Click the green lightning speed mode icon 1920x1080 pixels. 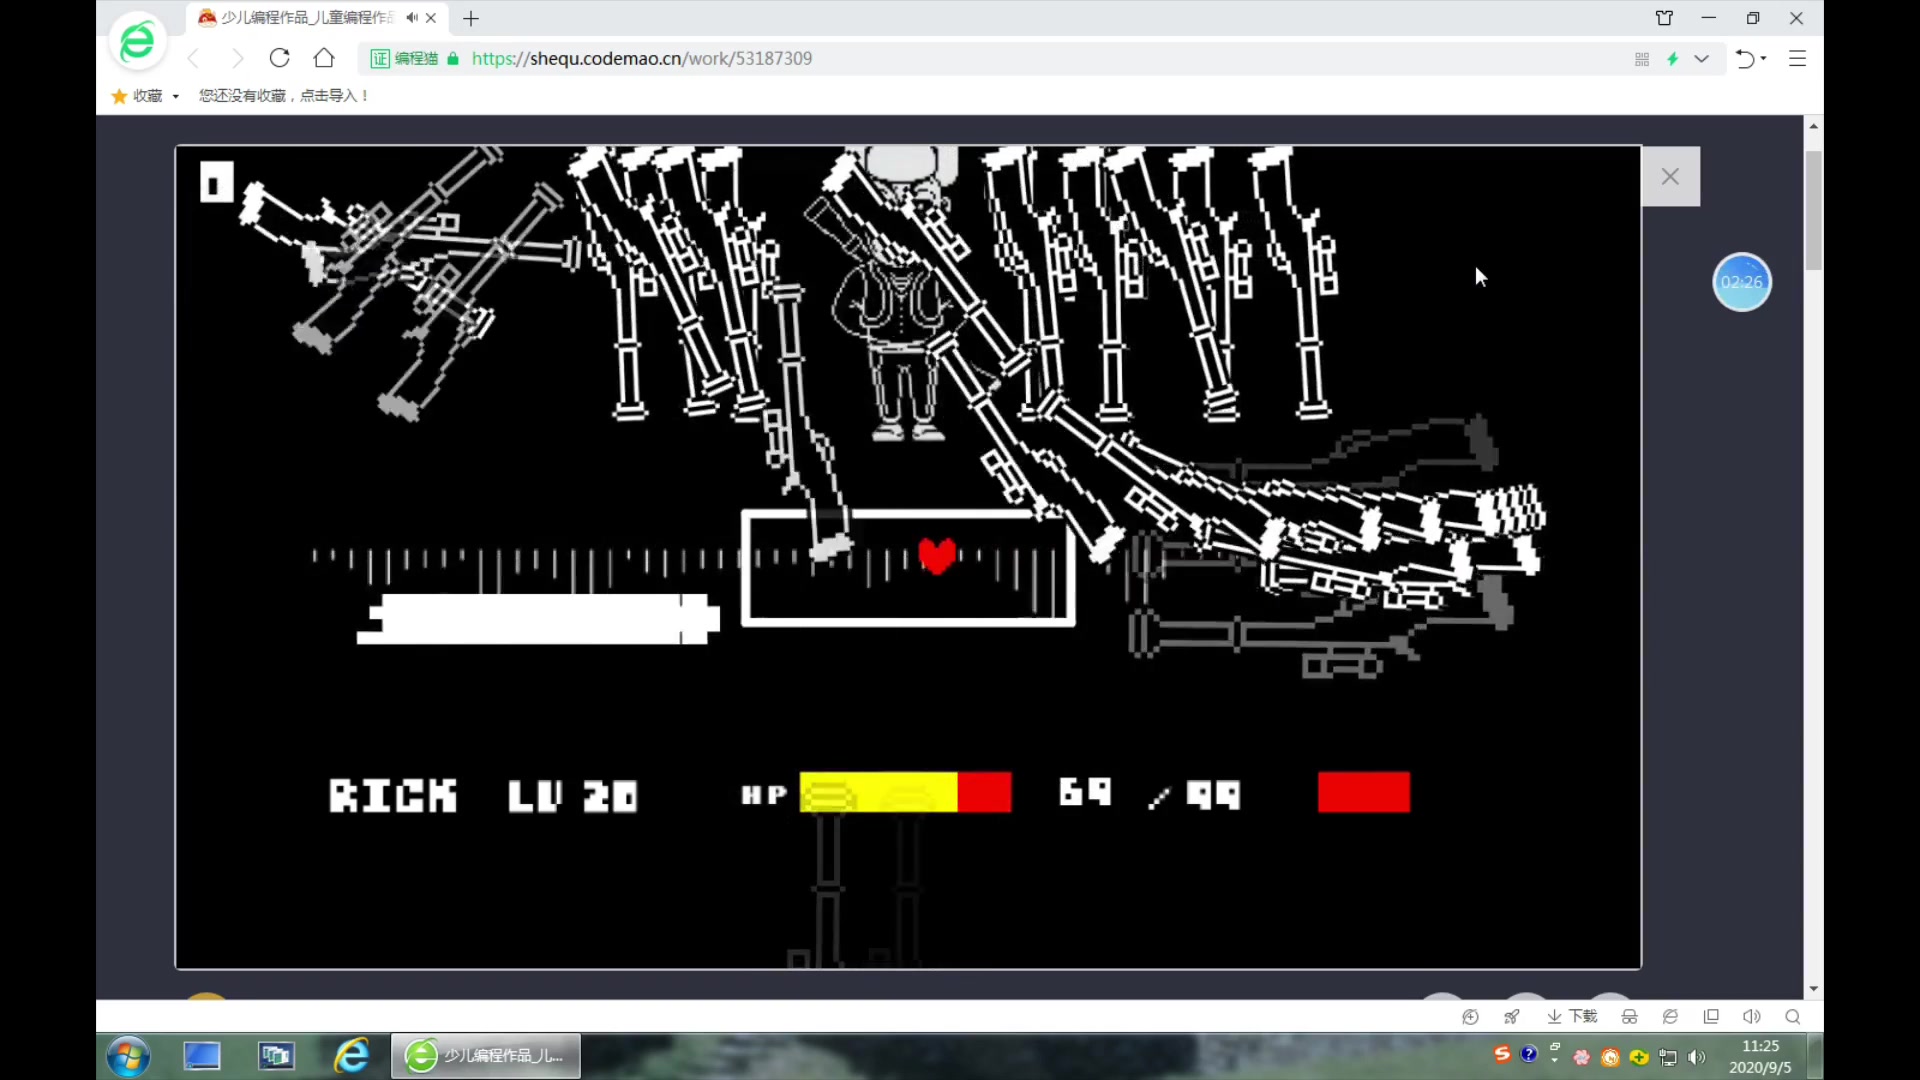click(1672, 59)
